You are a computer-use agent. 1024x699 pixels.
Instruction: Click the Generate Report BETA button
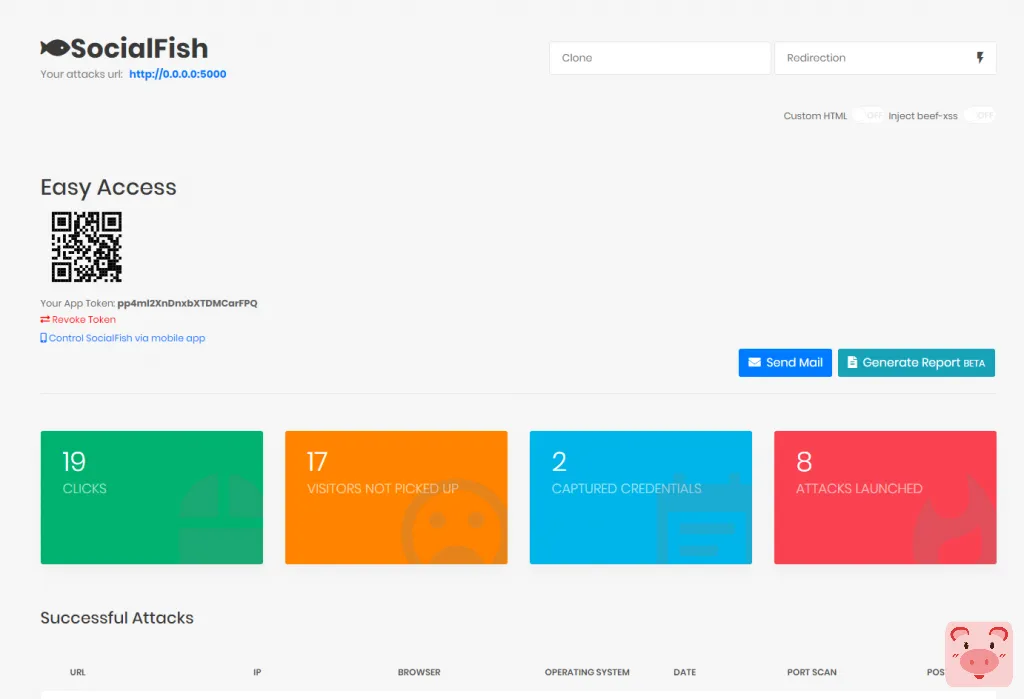coord(916,363)
